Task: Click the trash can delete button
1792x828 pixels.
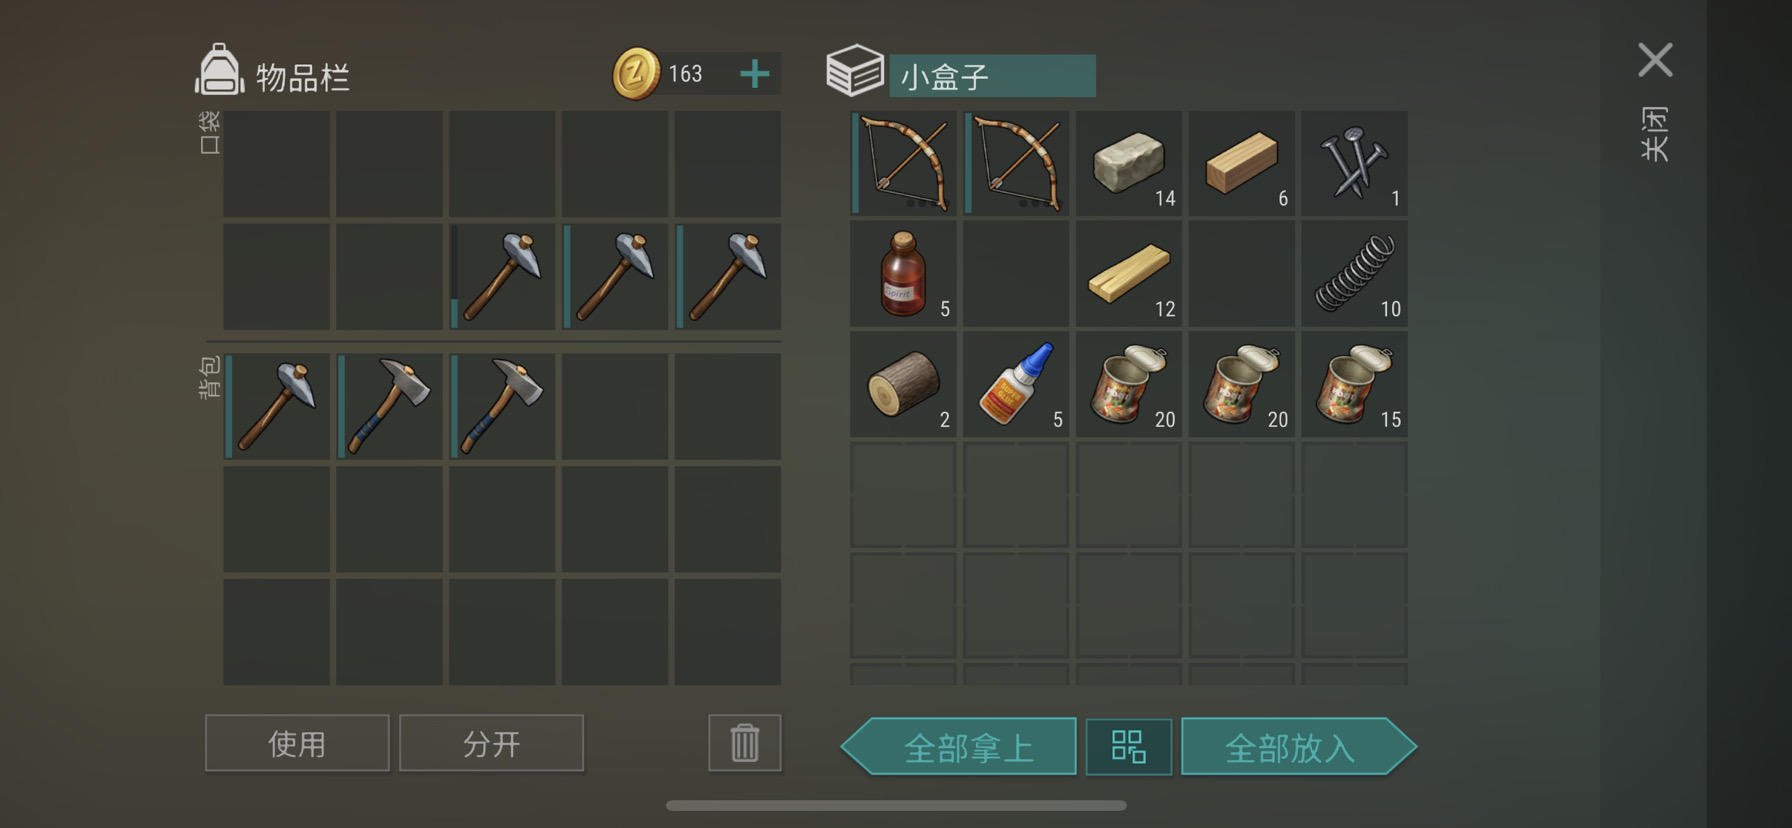Action: point(745,743)
